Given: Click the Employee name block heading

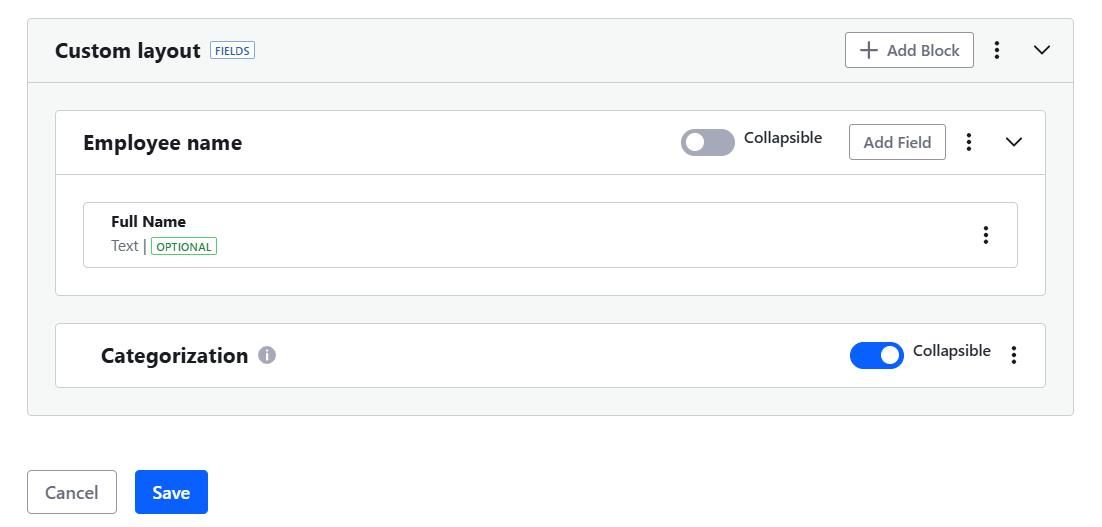Looking at the screenshot, I should tap(162, 143).
